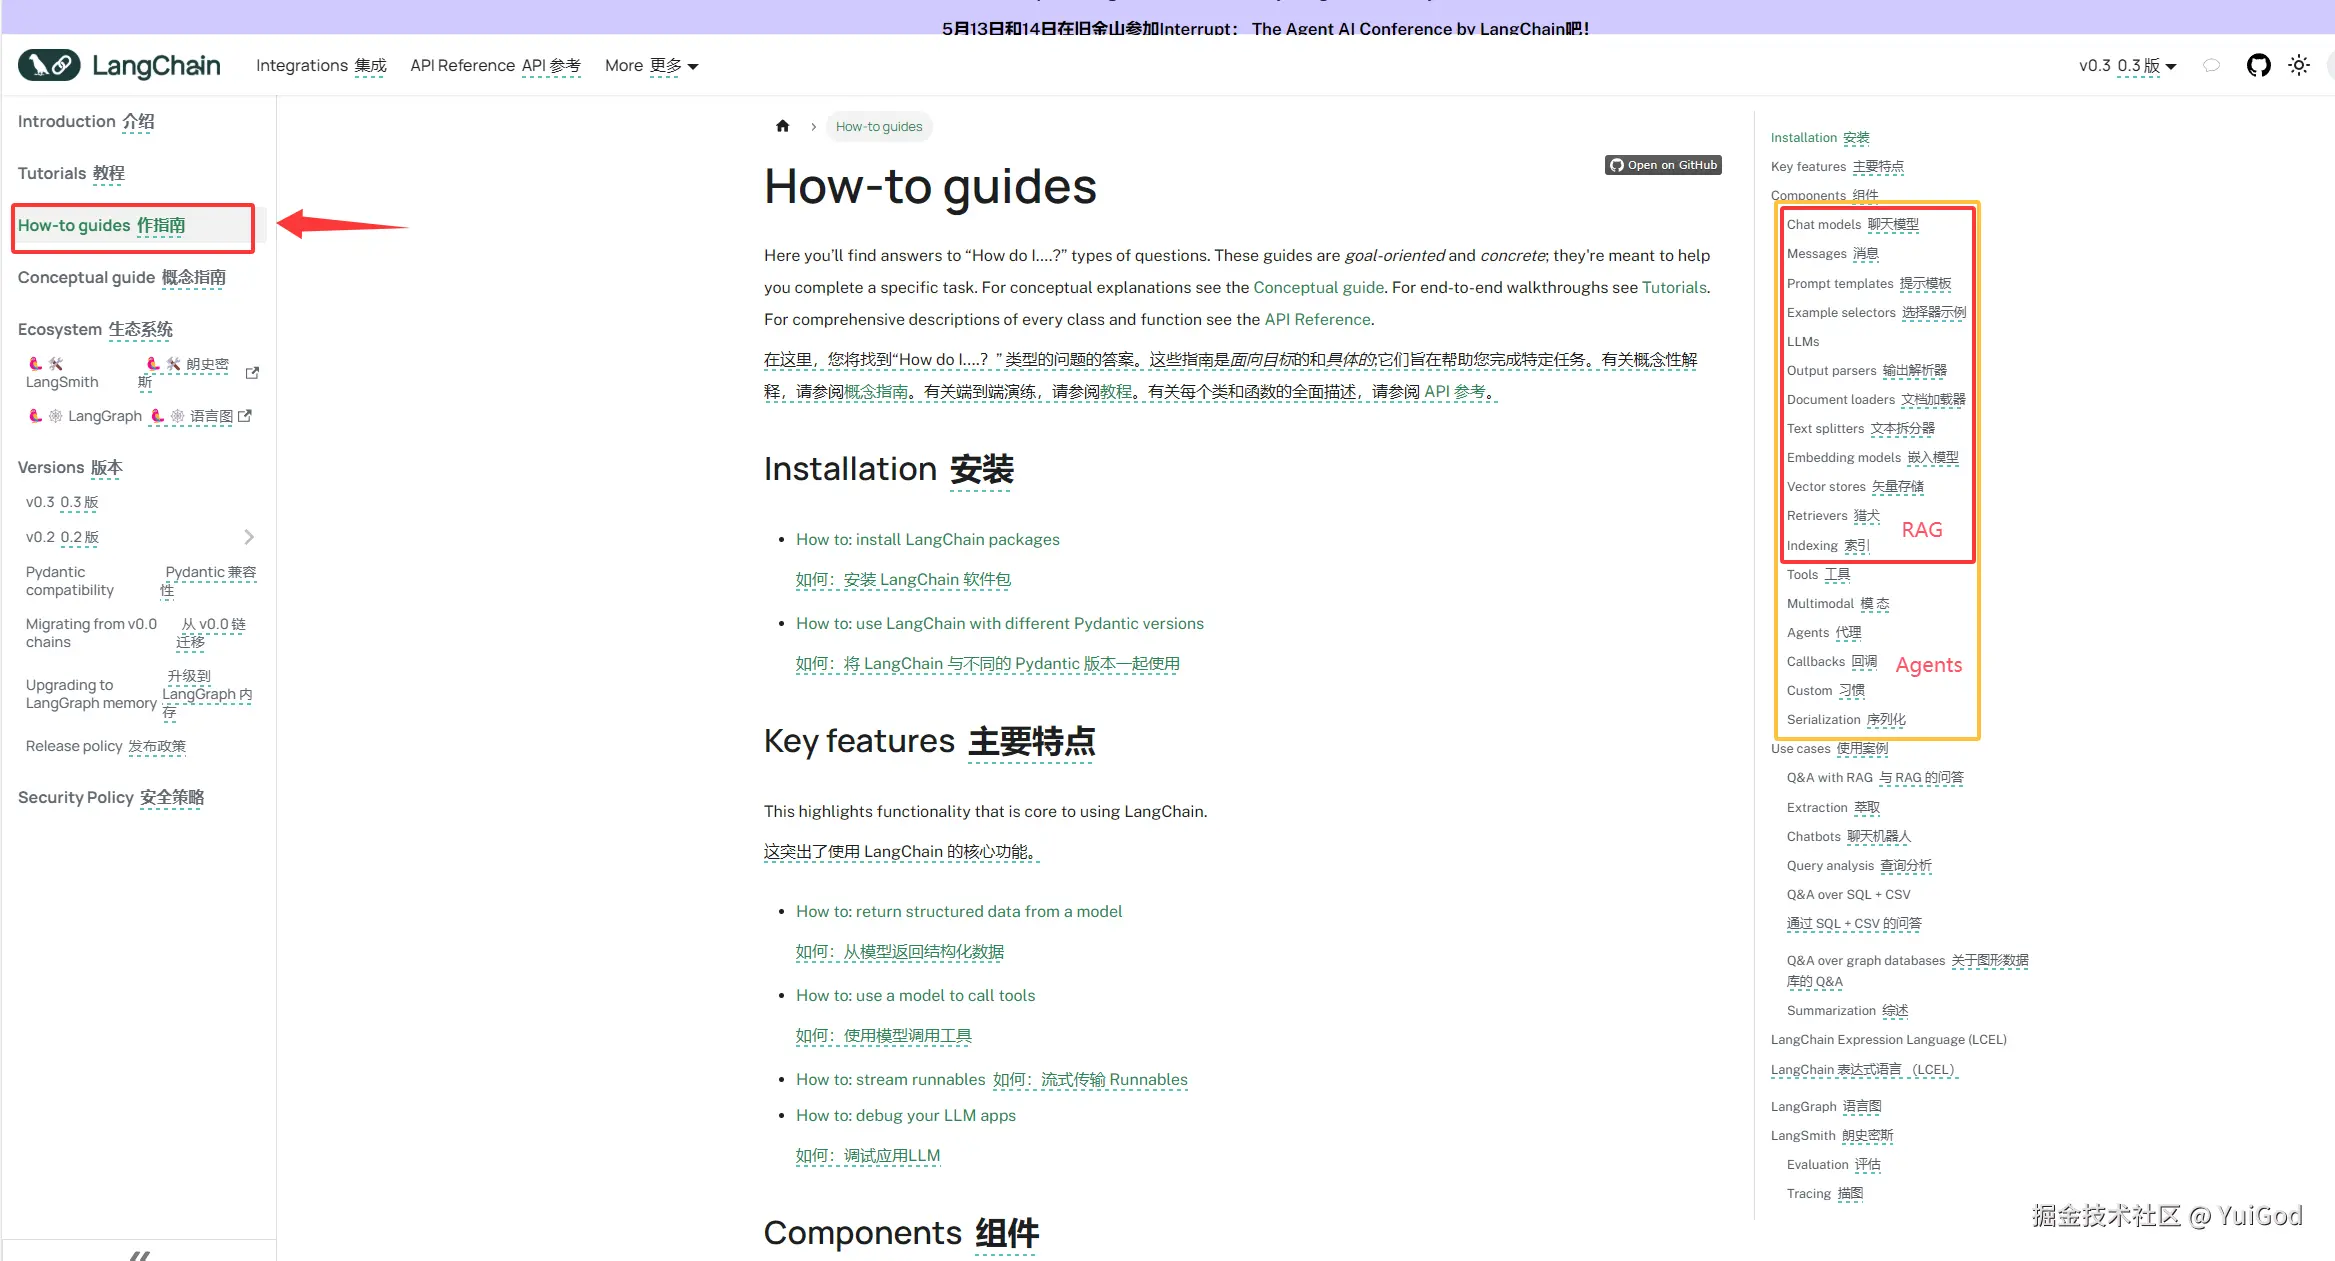Open Upgrading to LangGraph memory in the sidebar
This screenshot has height=1261, width=2335.
pos(139,694)
